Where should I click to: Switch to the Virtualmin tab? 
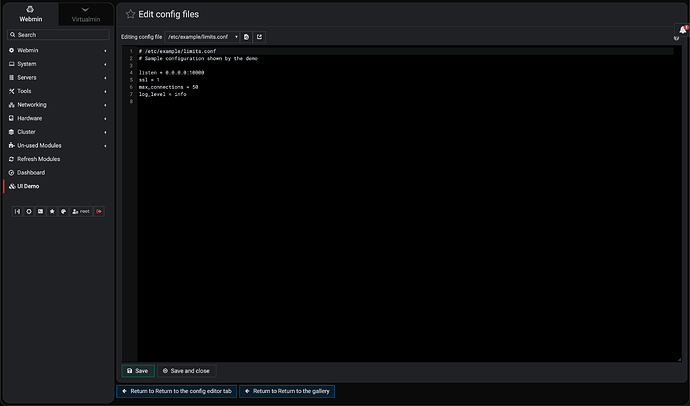[x=86, y=15]
